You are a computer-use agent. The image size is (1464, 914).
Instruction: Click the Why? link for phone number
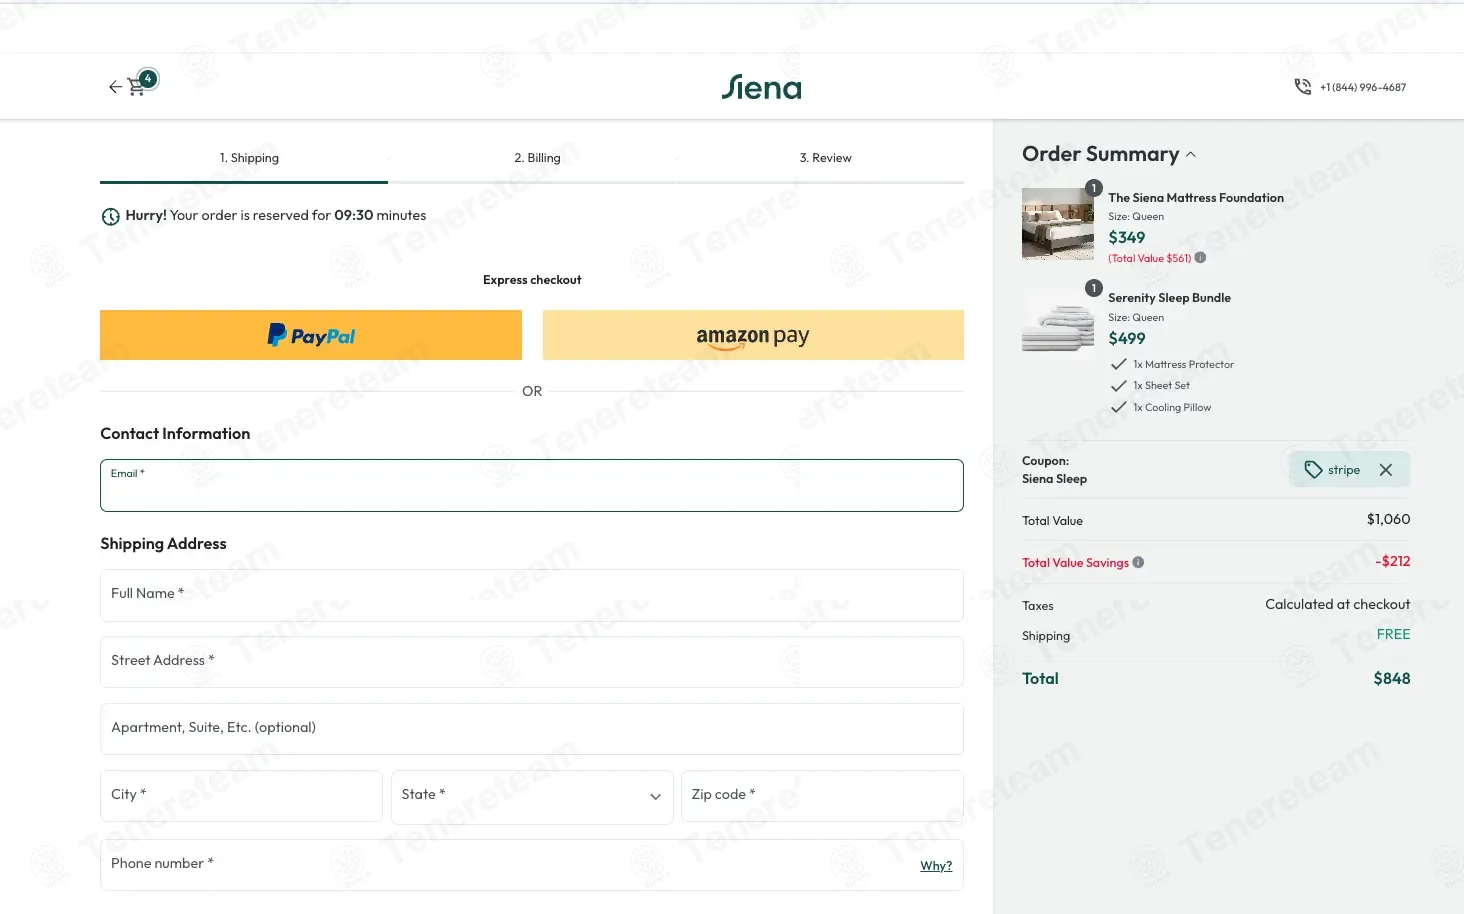coord(936,866)
